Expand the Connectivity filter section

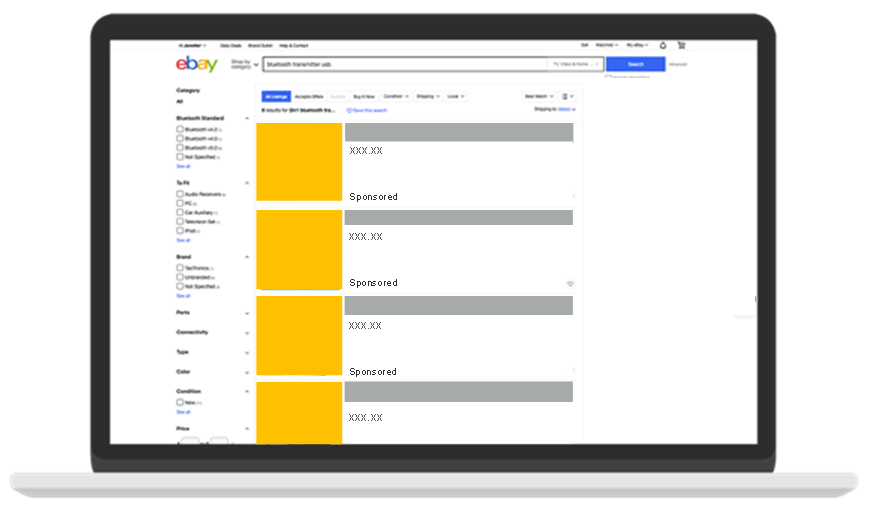tap(247, 332)
